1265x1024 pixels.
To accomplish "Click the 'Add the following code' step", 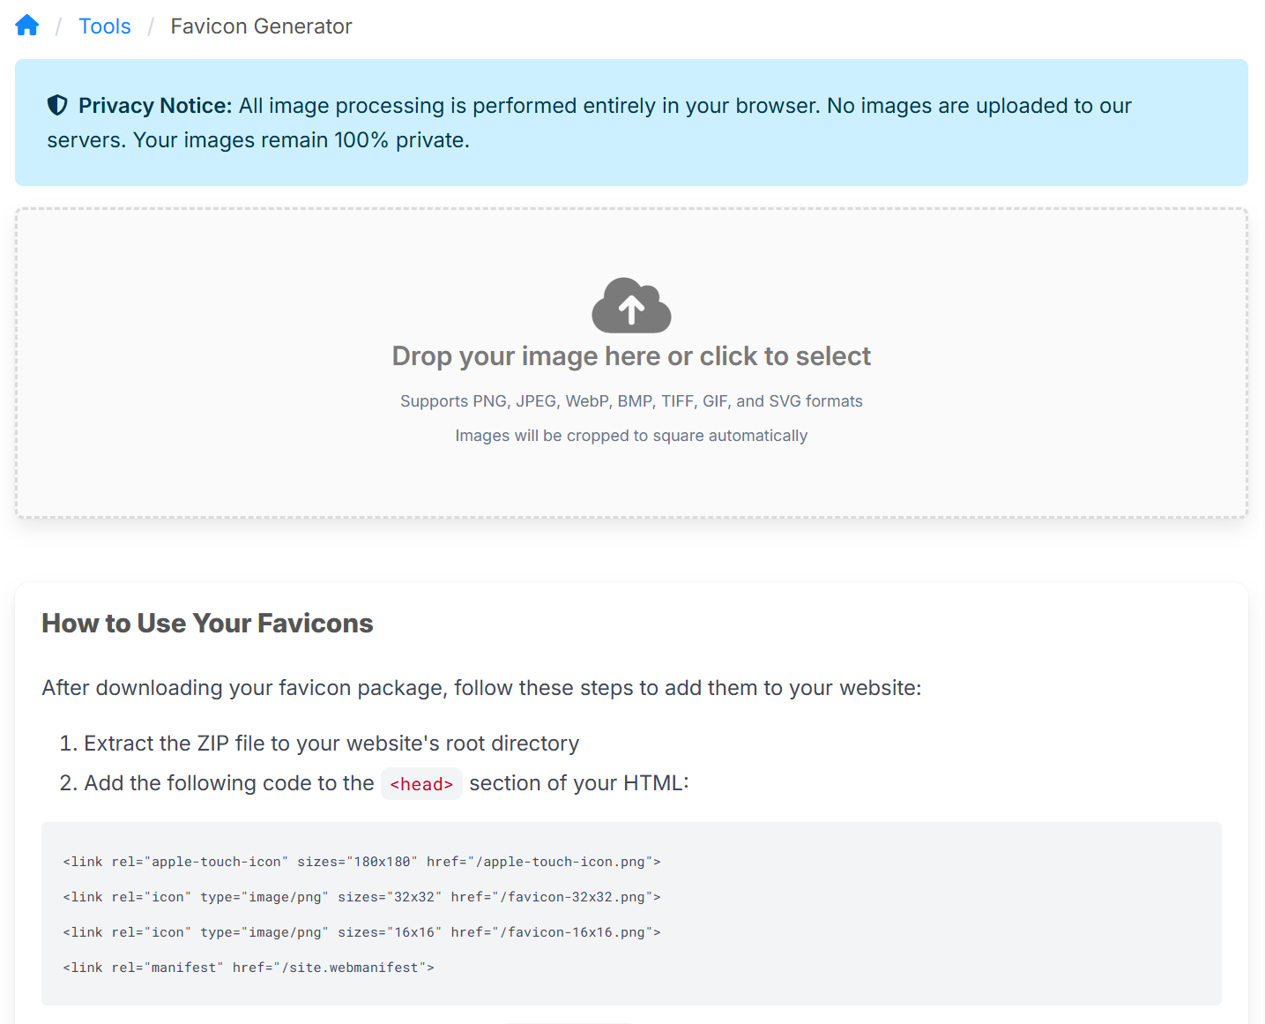I will click(228, 783).
